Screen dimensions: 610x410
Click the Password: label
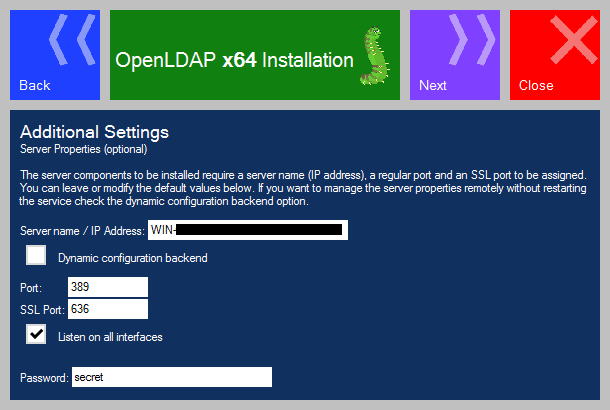pos(44,378)
